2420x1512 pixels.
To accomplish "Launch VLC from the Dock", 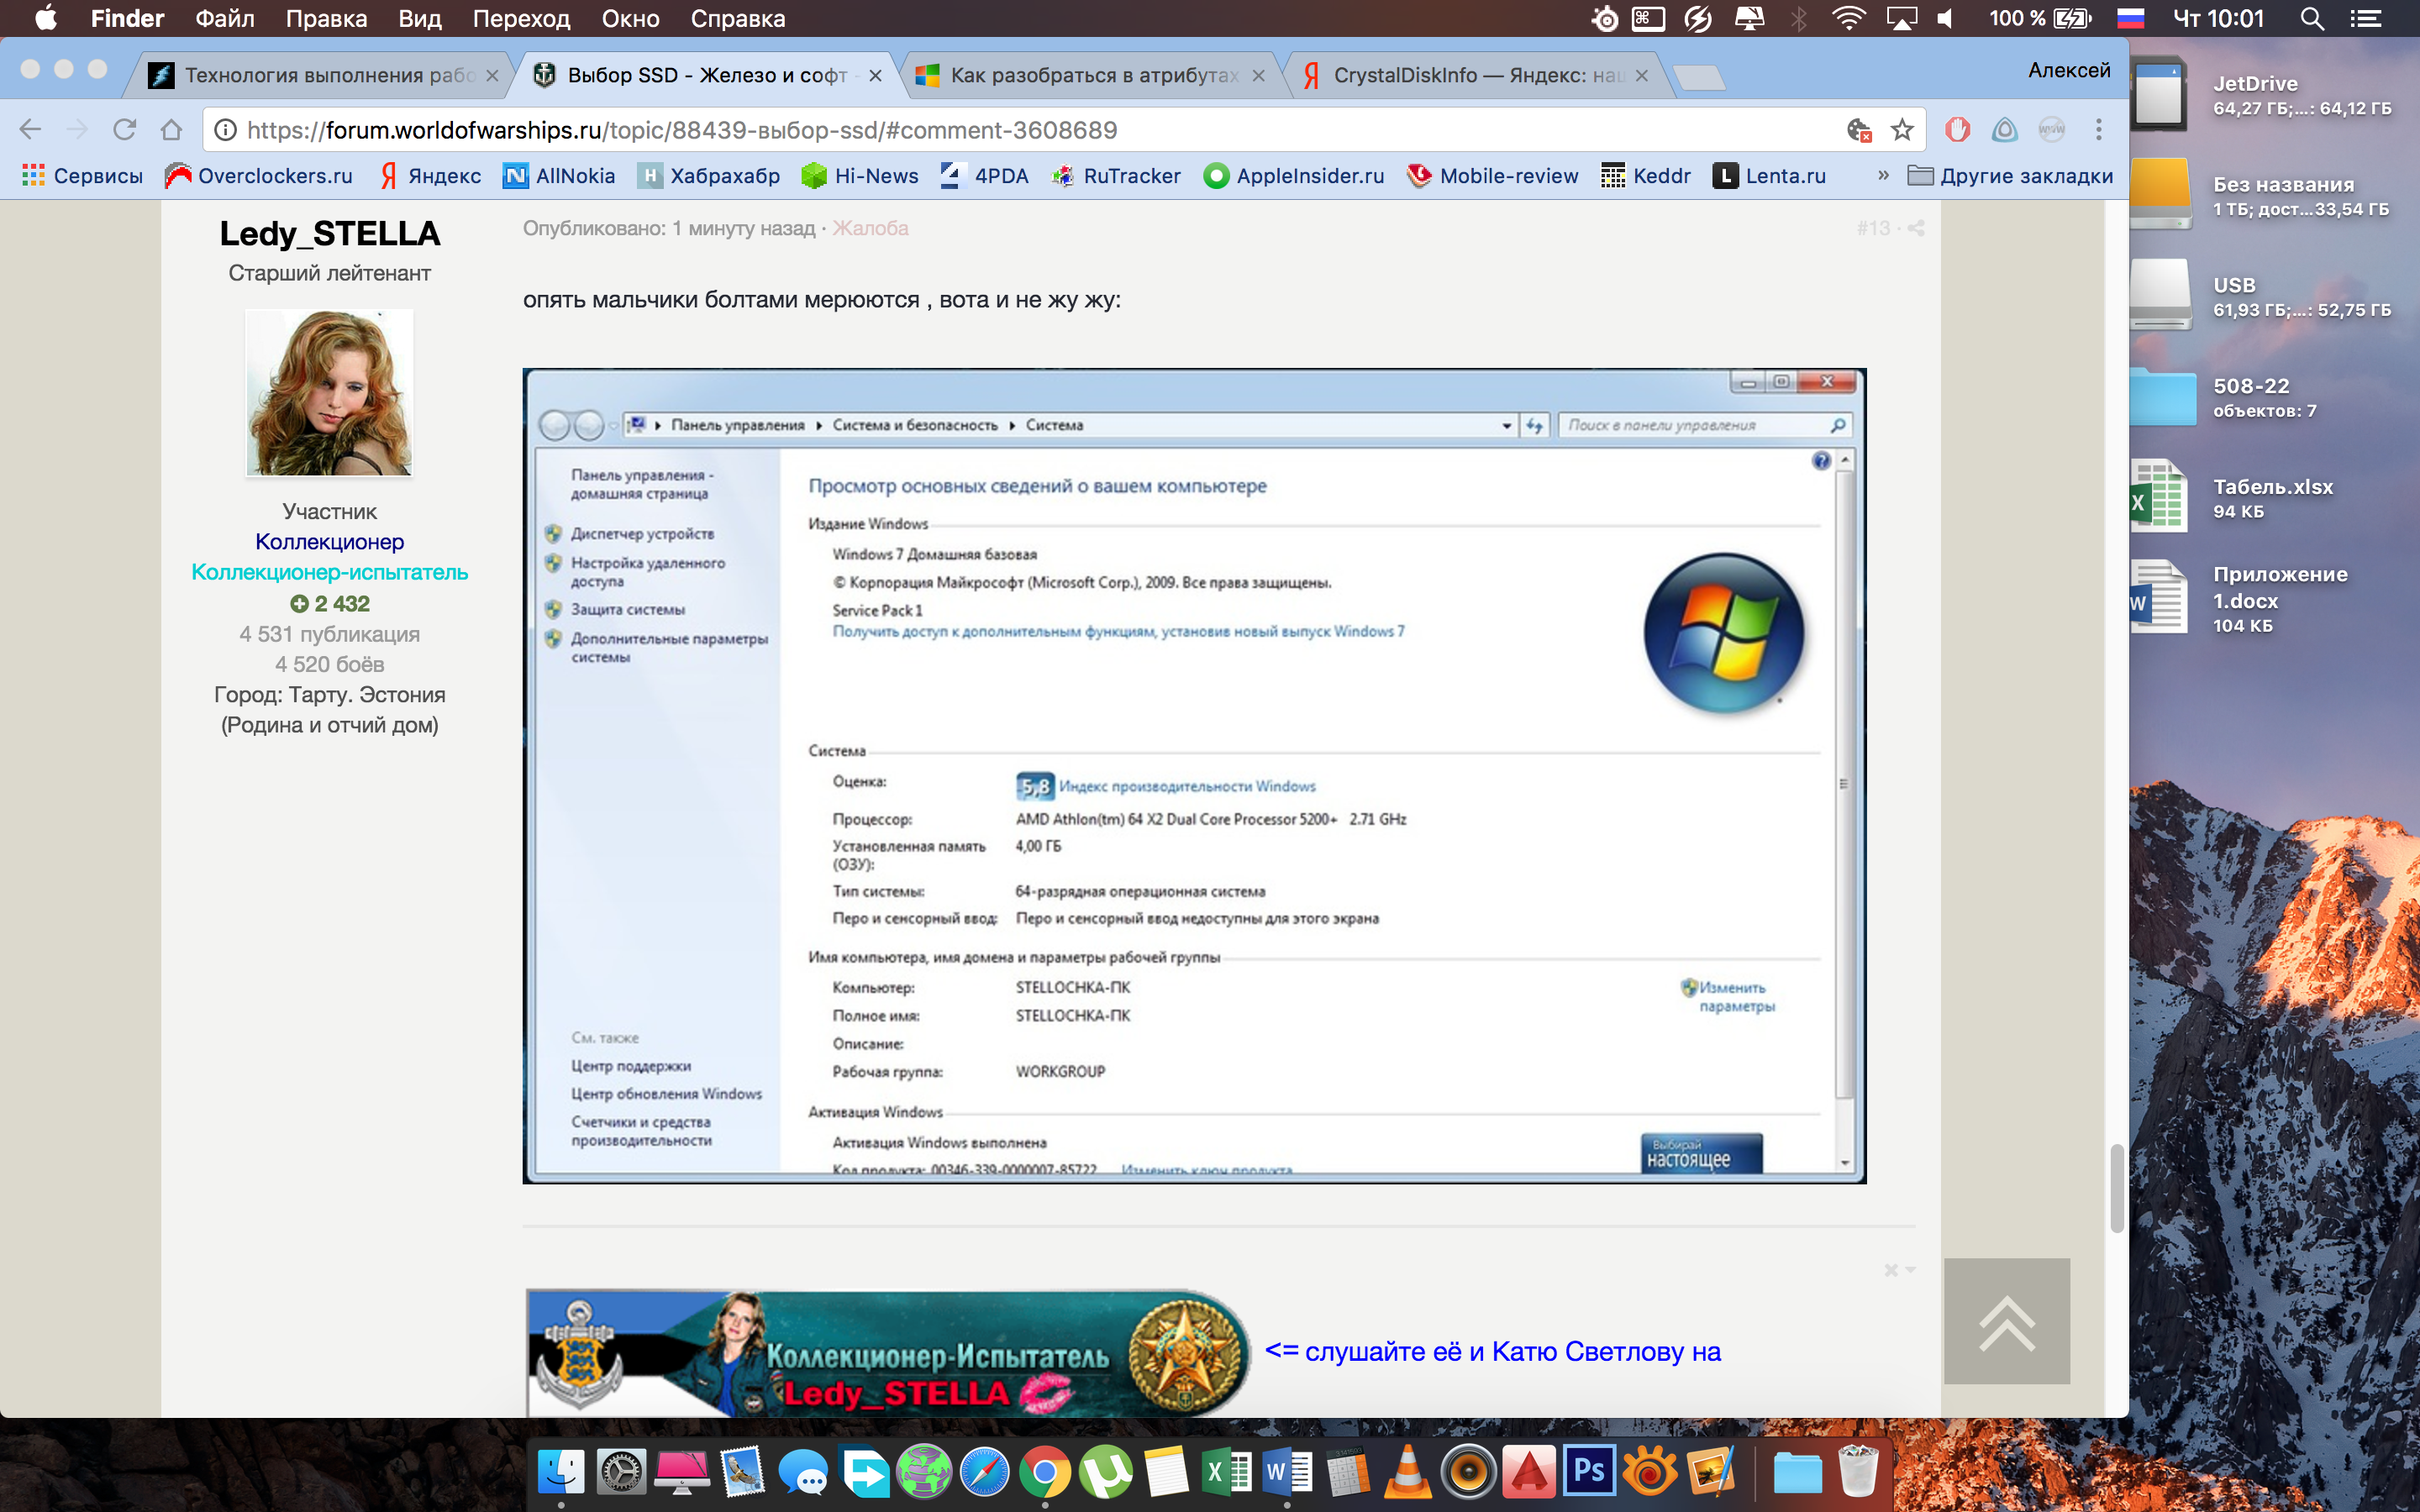I will [1407, 1472].
